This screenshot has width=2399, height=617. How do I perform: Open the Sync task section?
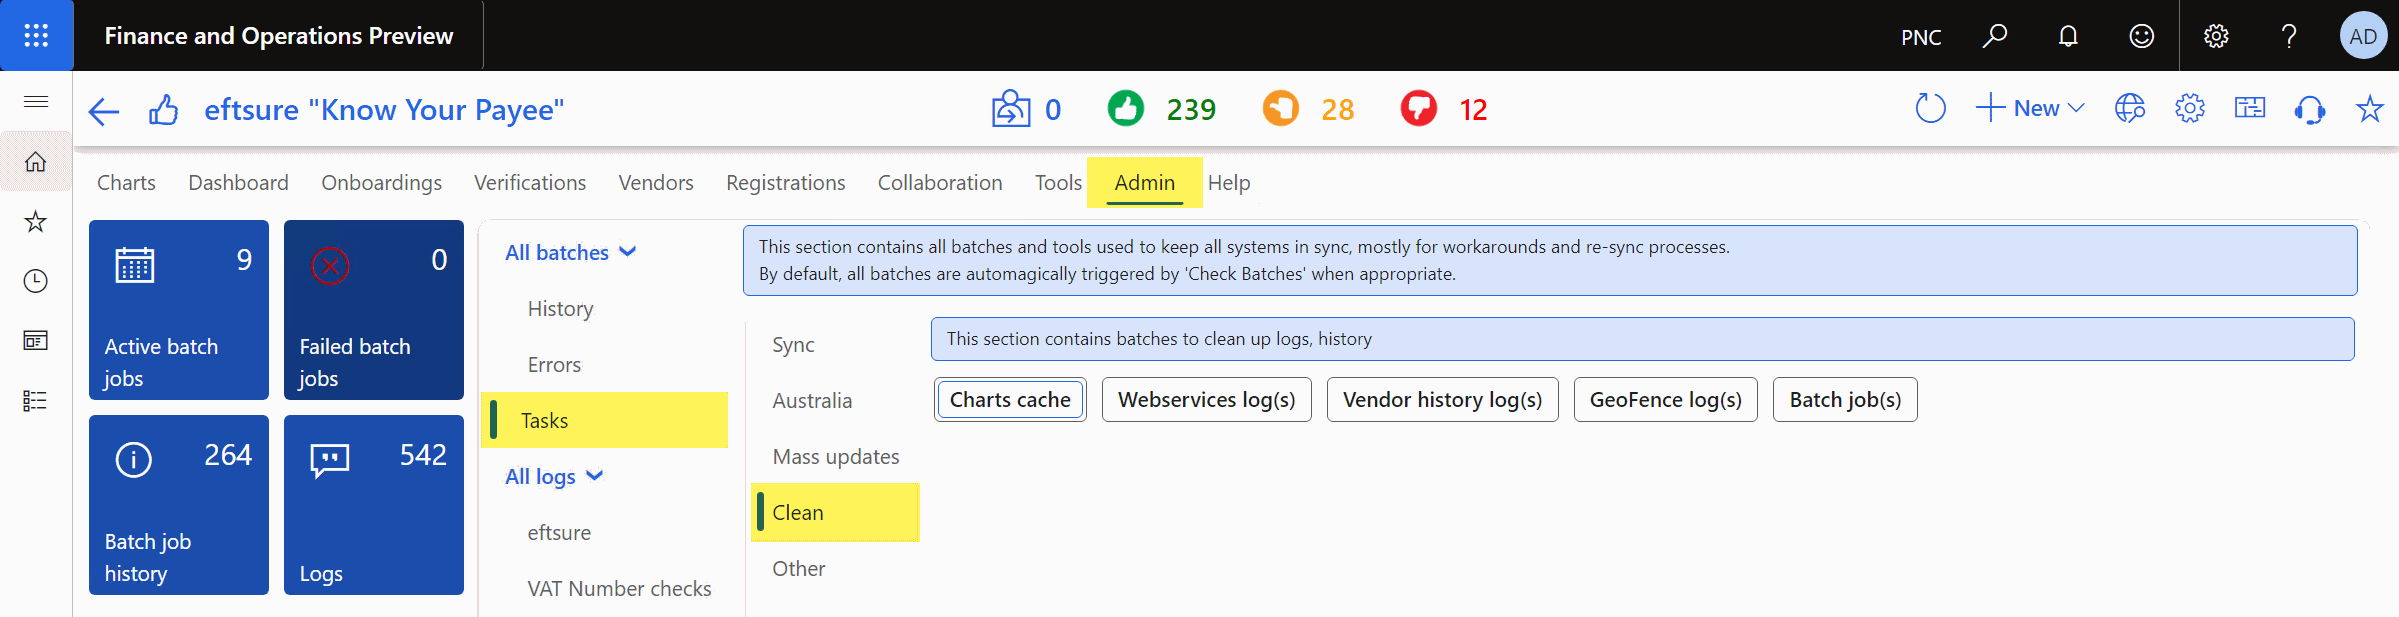pyautogui.click(x=793, y=345)
